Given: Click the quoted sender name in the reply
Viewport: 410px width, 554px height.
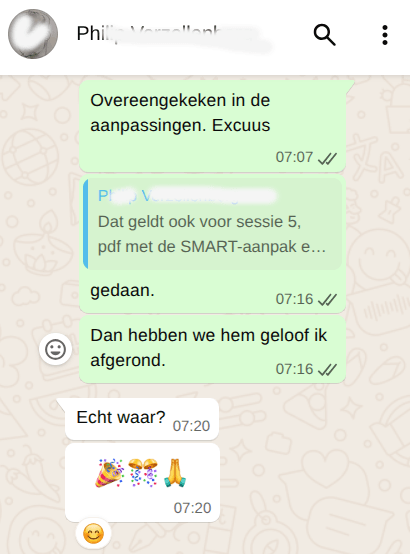Looking at the screenshot, I should 186,196.
